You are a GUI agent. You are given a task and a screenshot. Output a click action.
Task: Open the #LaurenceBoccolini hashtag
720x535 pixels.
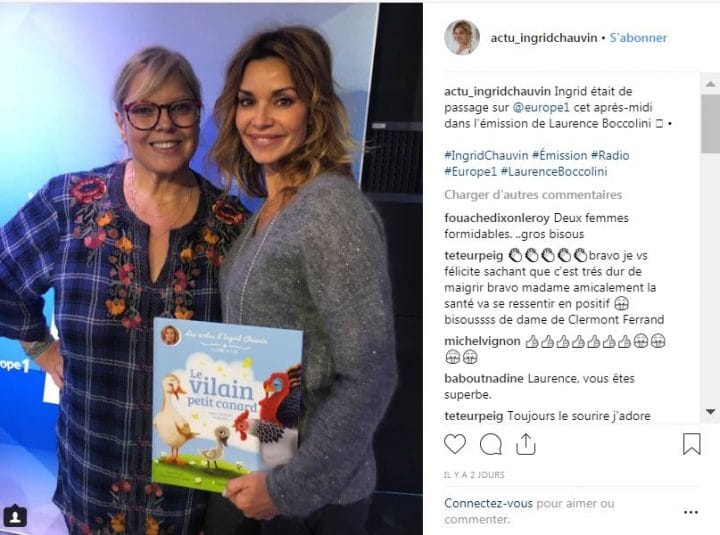(554, 172)
